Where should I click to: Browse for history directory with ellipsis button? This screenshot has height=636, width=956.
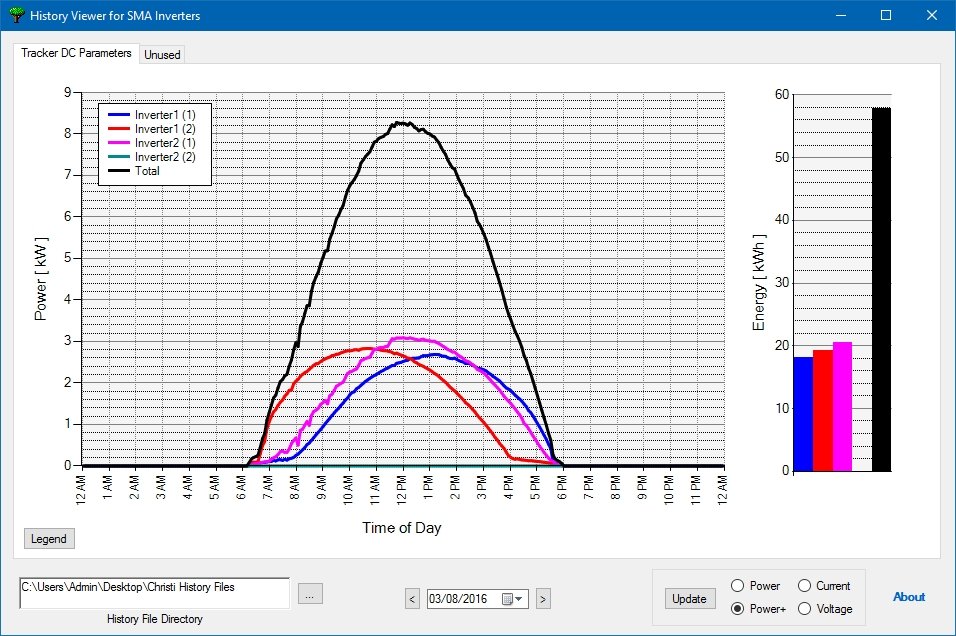[310, 594]
